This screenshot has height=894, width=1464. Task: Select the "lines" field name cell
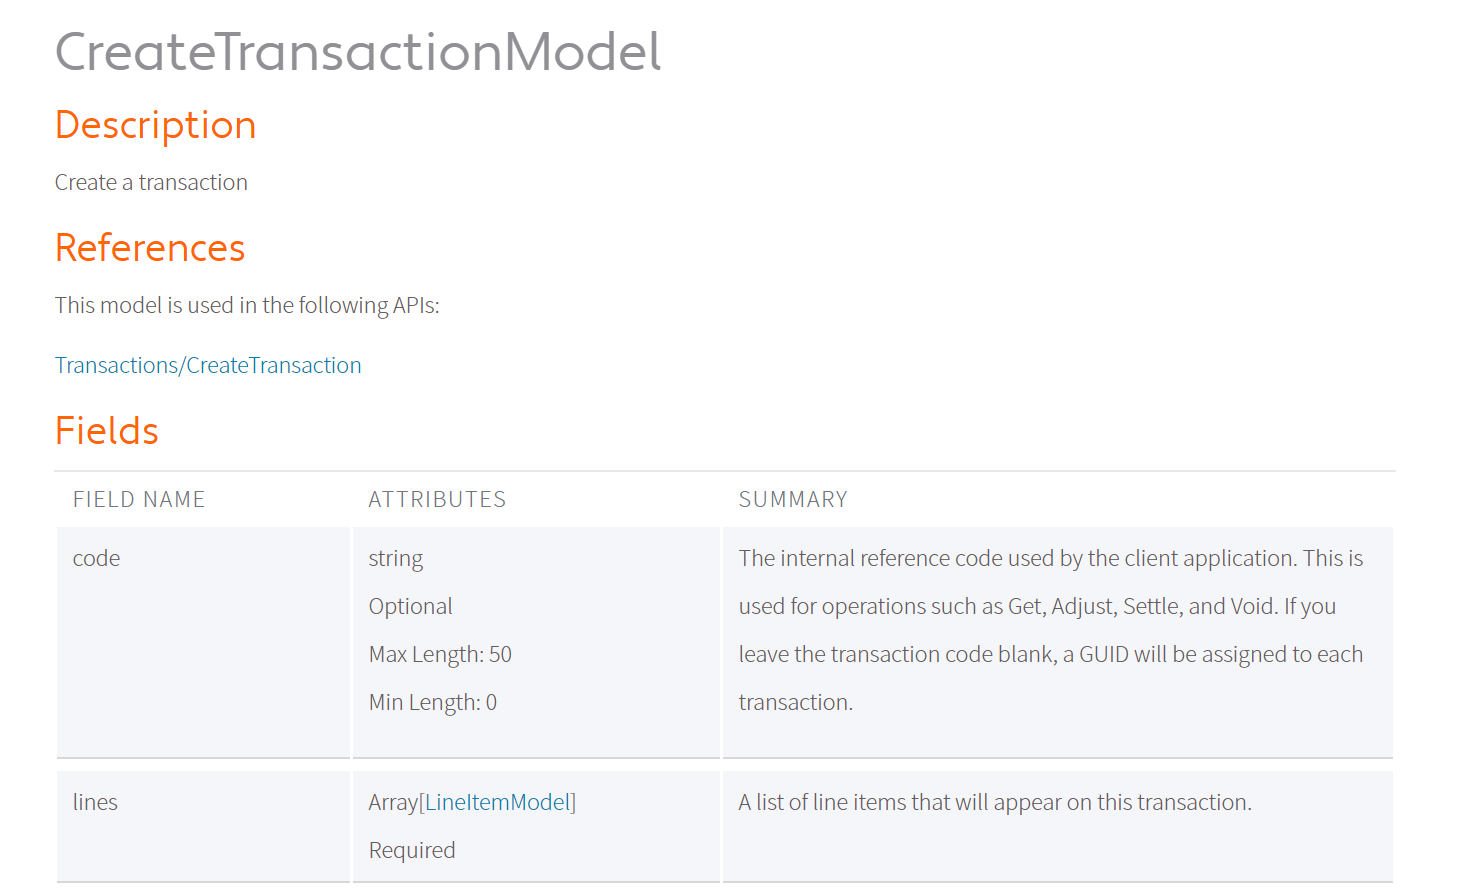(x=96, y=803)
